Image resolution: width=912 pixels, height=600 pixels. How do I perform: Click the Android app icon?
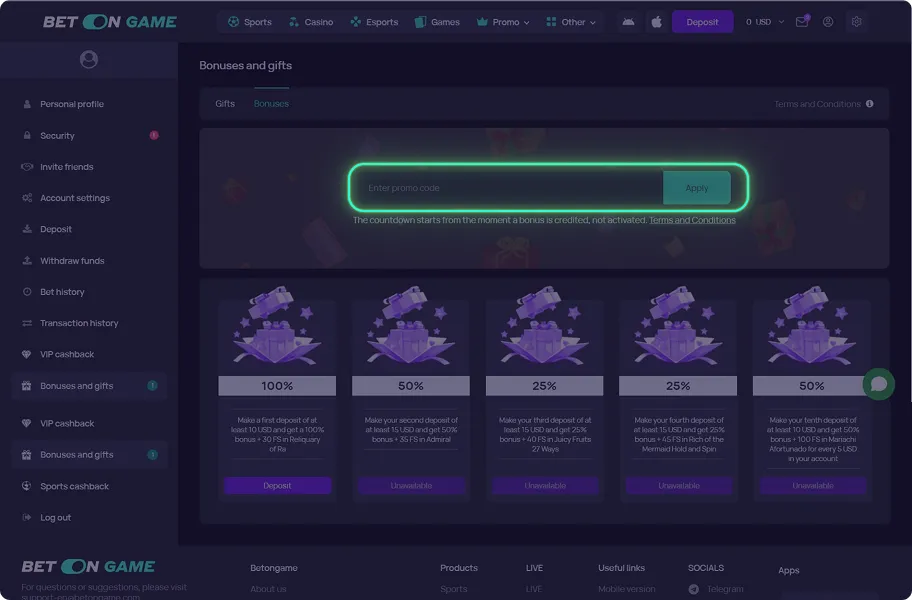628,20
